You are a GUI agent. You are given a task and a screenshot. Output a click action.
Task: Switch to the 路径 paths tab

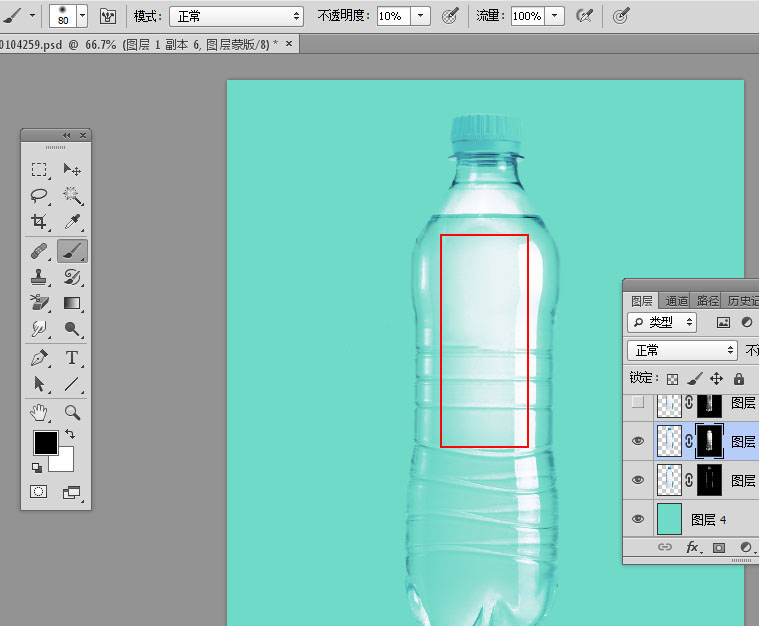pyautogui.click(x=708, y=300)
